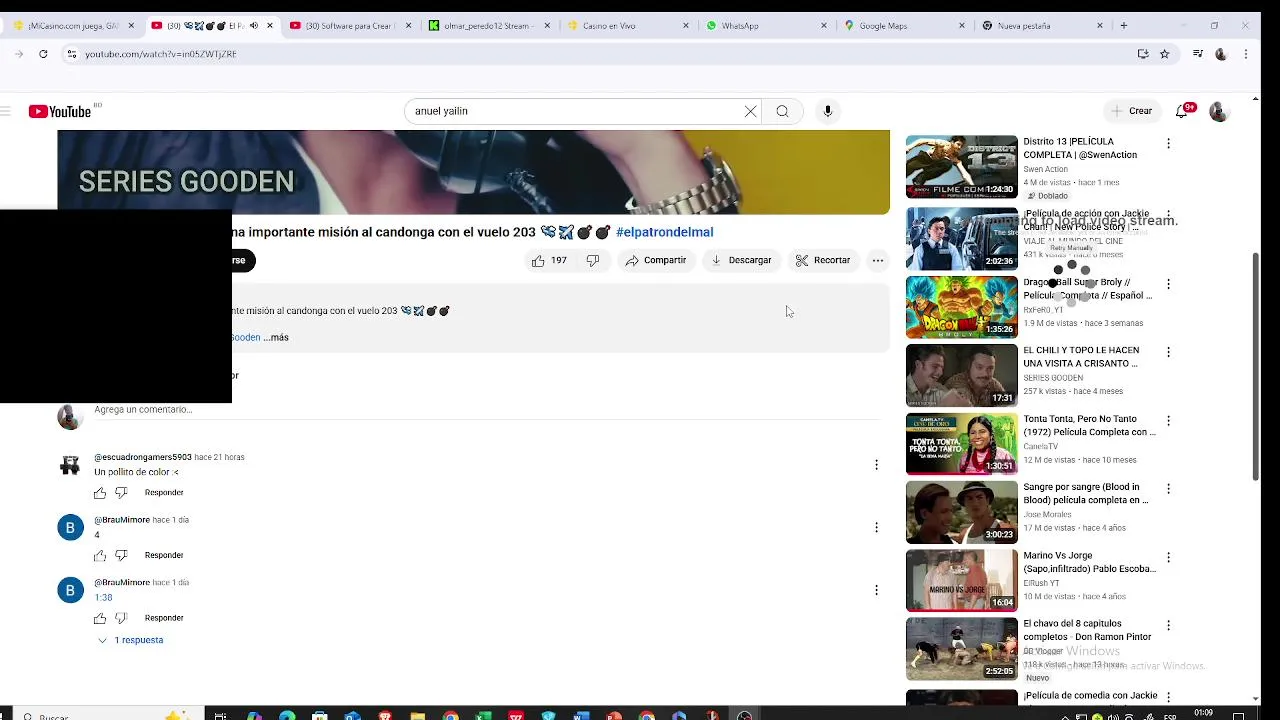Open options for El Chili y Topo video
1280x720 pixels.
(1168, 352)
